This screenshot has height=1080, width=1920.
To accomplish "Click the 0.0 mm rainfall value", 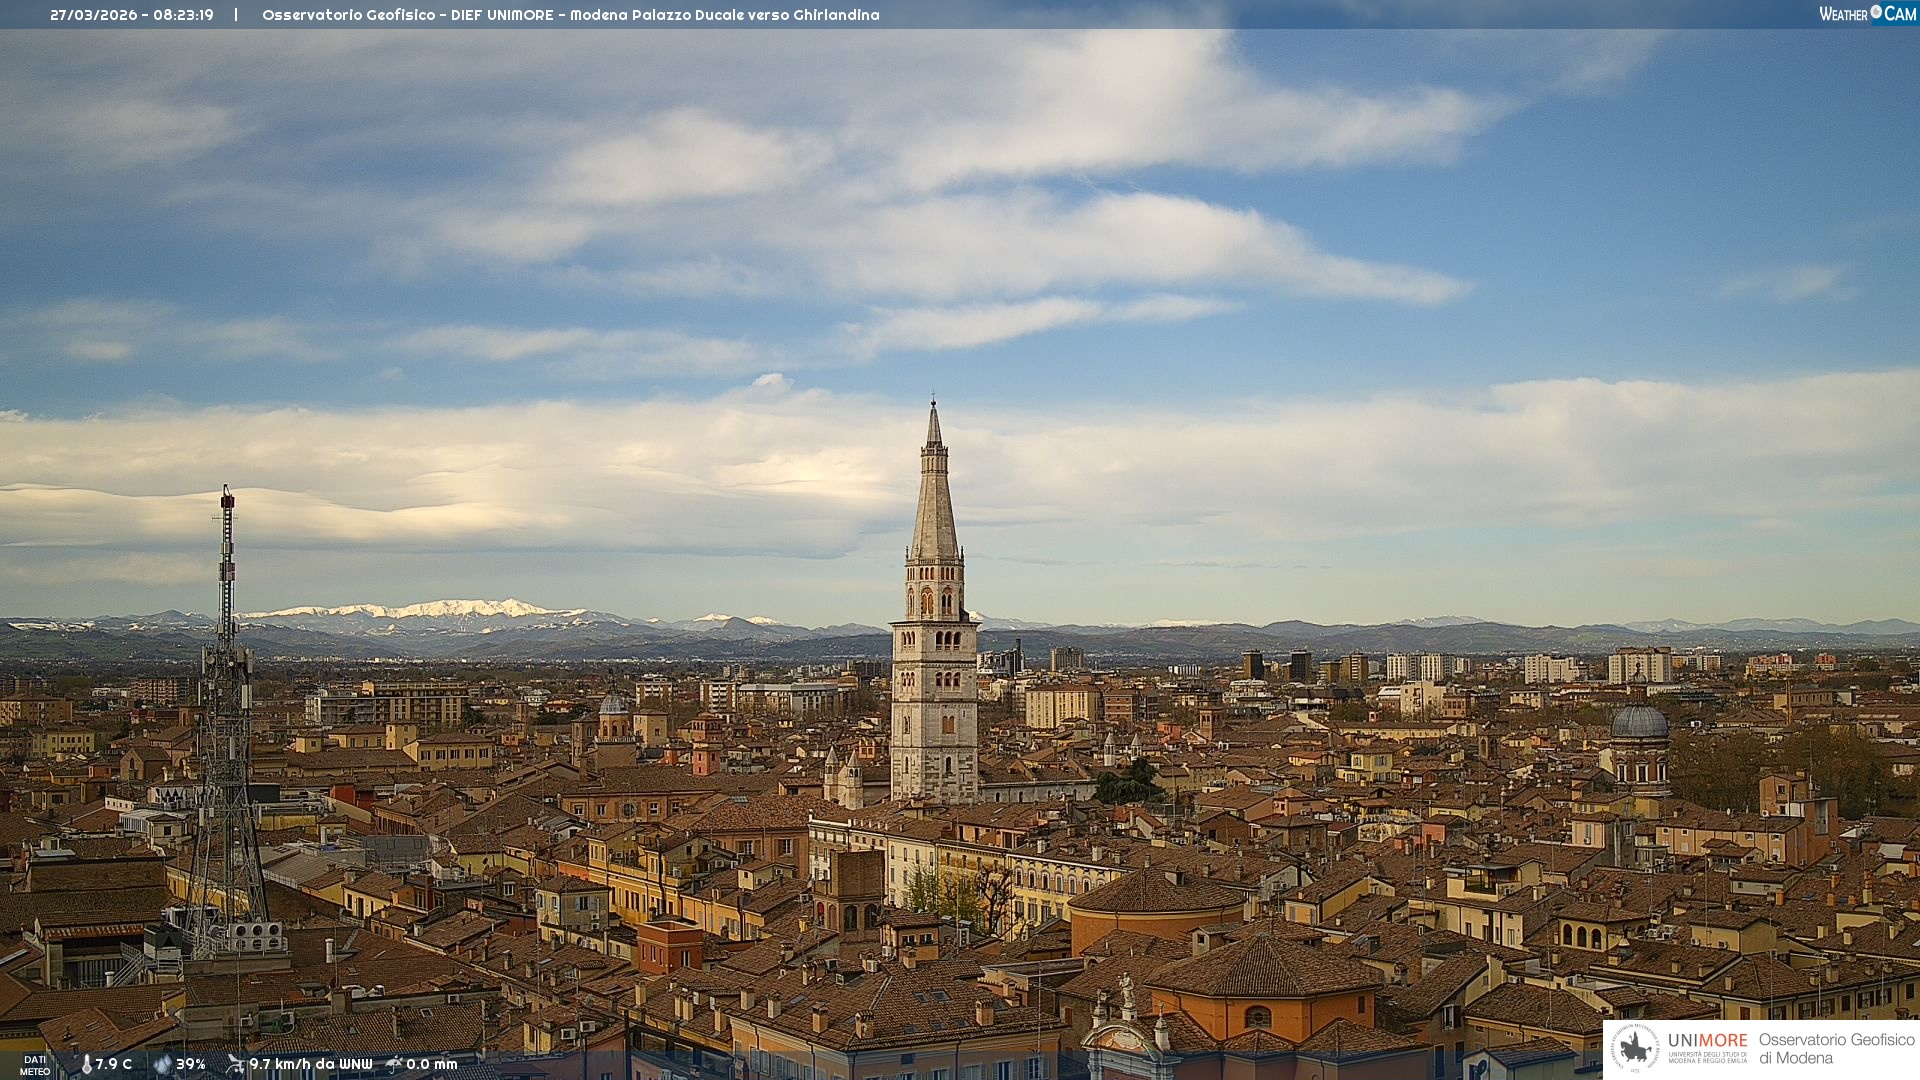I will [432, 1064].
